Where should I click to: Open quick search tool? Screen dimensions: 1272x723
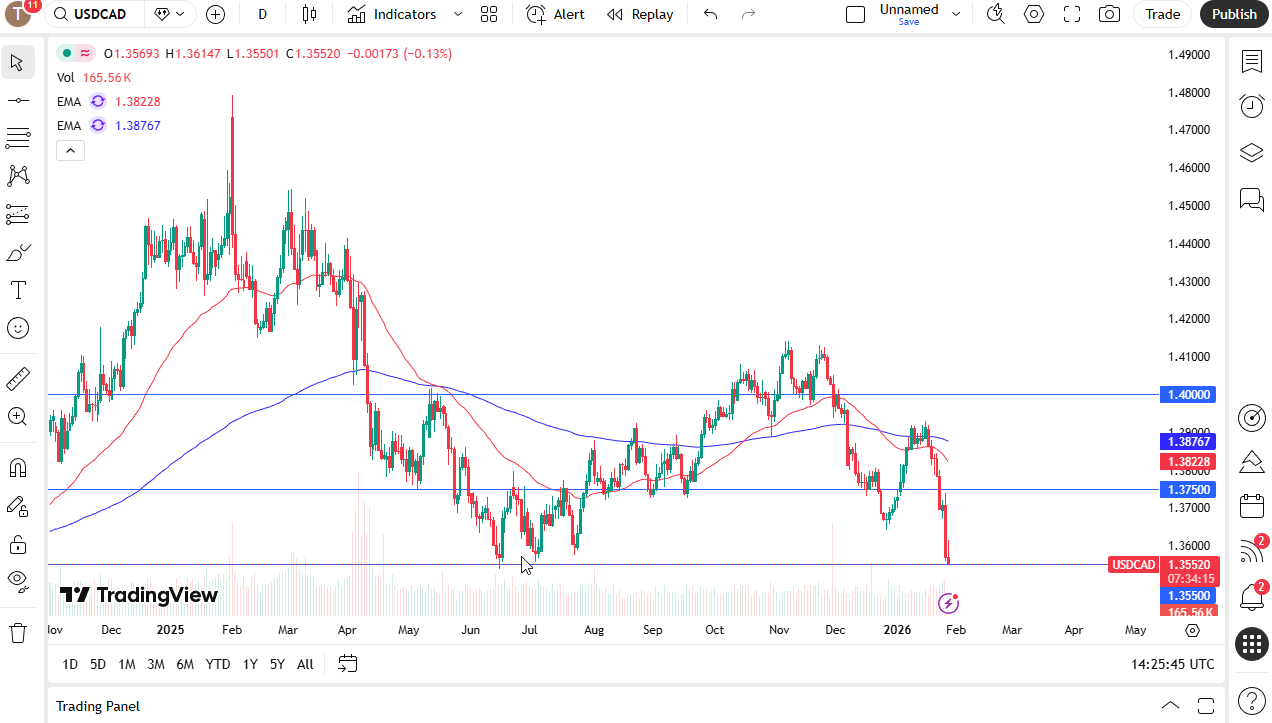pos(995,14)
